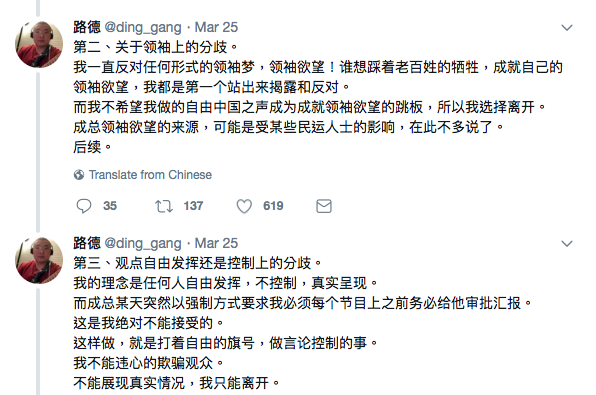Click @ding_gang handle on second tweet
This screenshot has height=395, width=596.
(x=143, y=244)
